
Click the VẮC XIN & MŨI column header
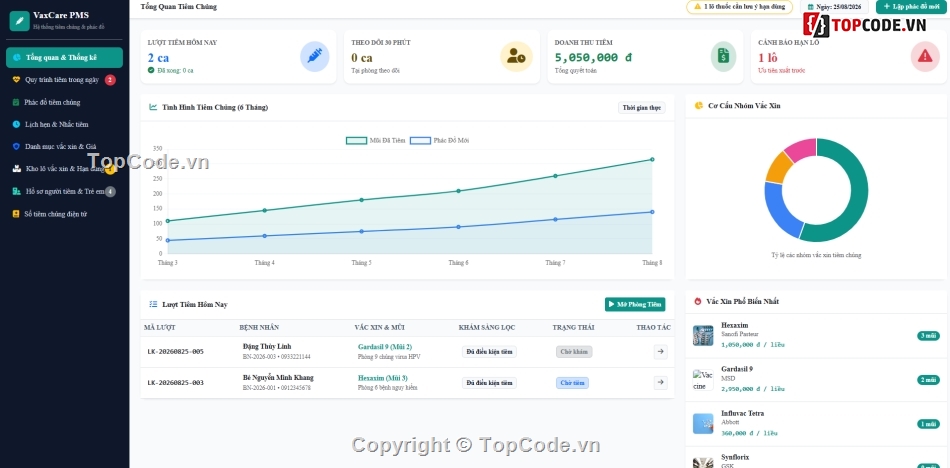pyautogui.click(x=379, y=327)
